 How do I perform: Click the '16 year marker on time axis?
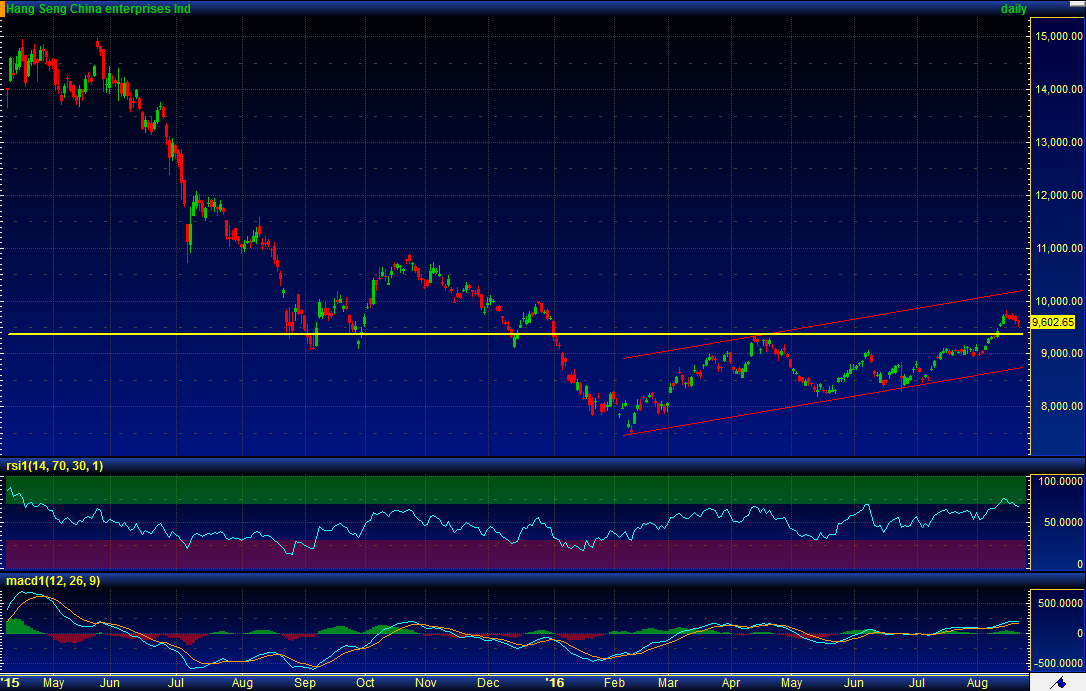tap(554, 683)
